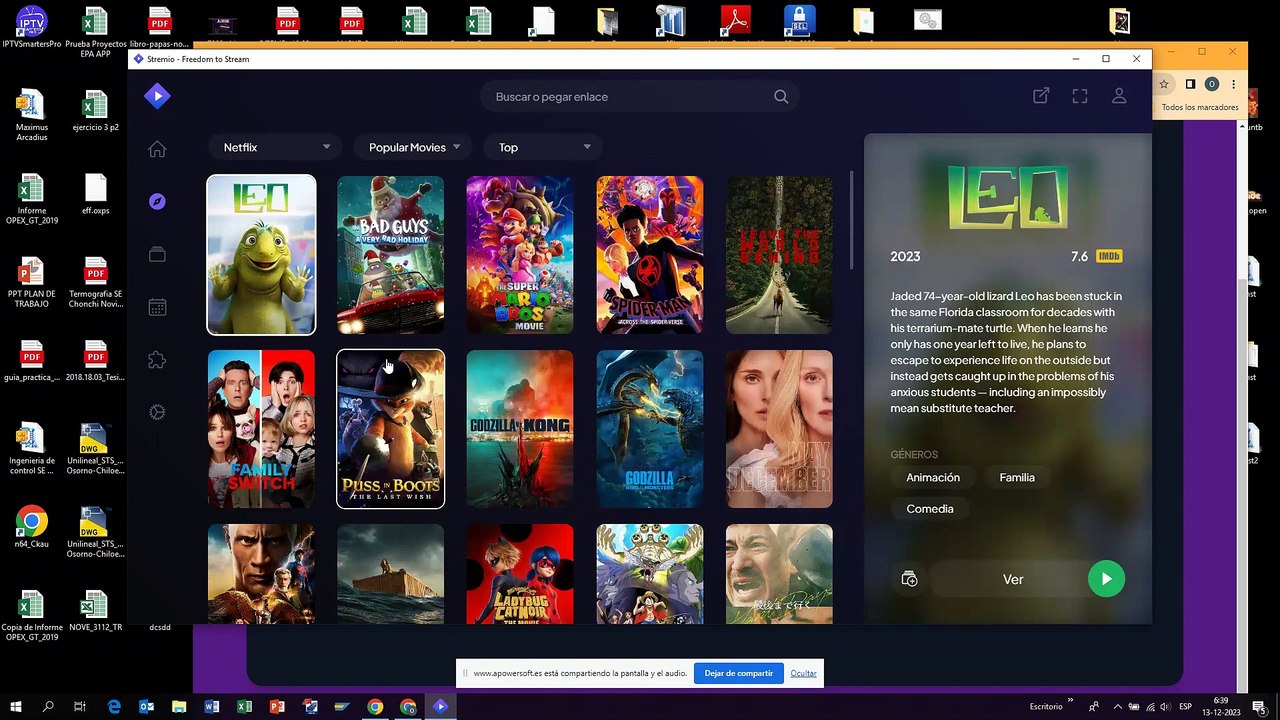Expand the Top sort dropdown
The height and width of the screenshot is (720, 1280).
click(x=542, y=147)
